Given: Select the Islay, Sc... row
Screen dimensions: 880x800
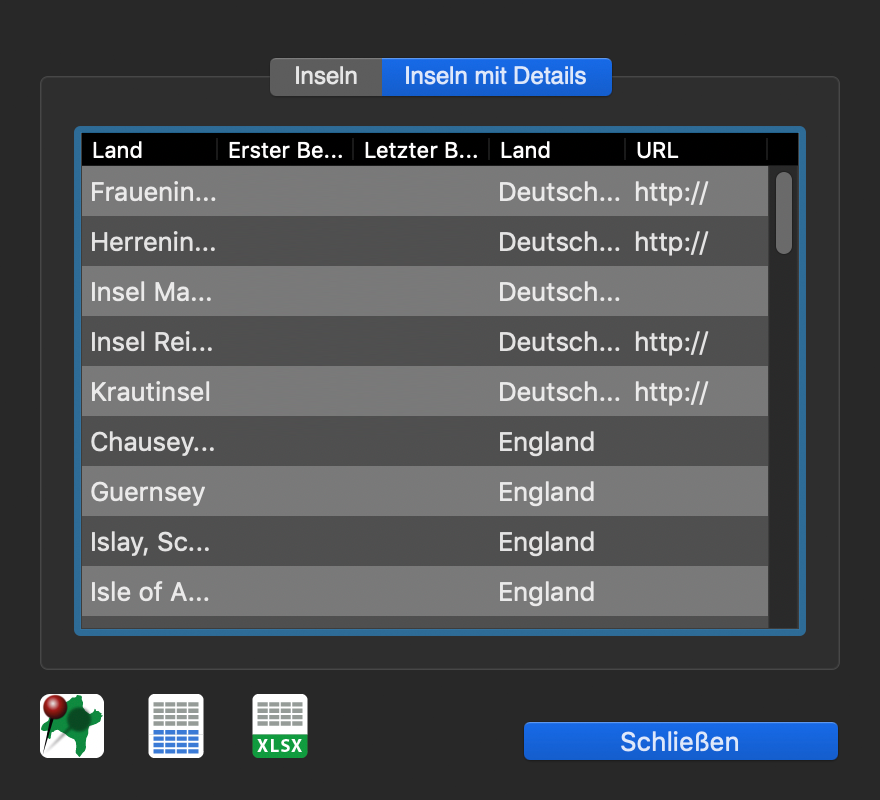Looking at the screenshot, I should click(425, 541).
